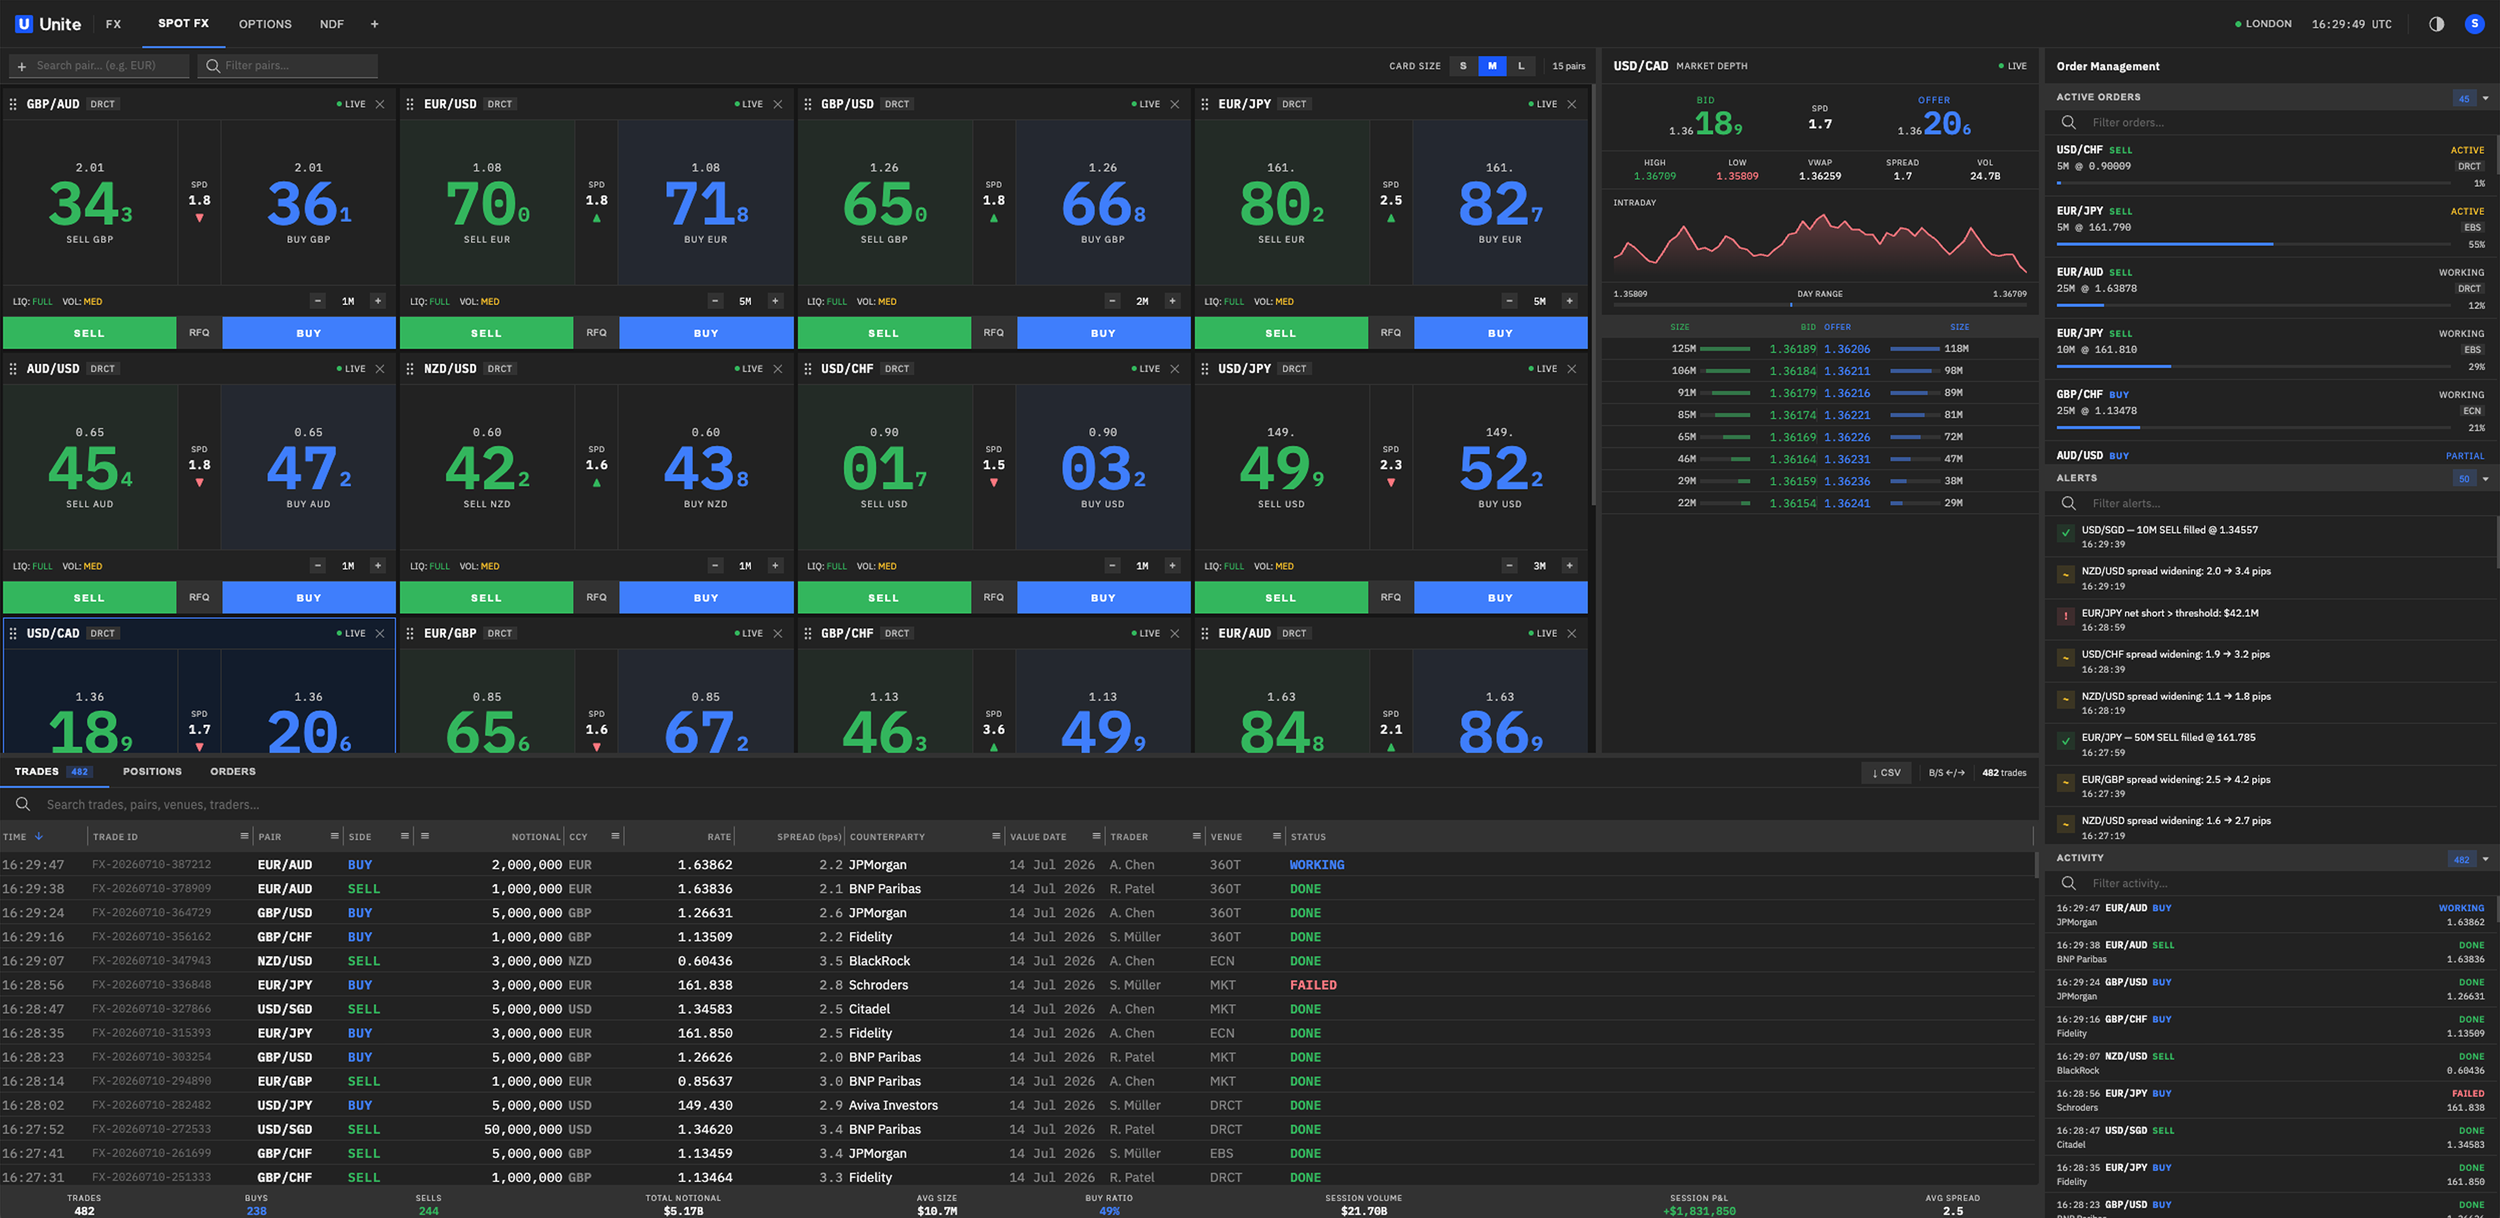Click the EUR/GBP spread widening warning icon
Viewport: 2500px width, 1218px height.
[x=2065, y=783]
